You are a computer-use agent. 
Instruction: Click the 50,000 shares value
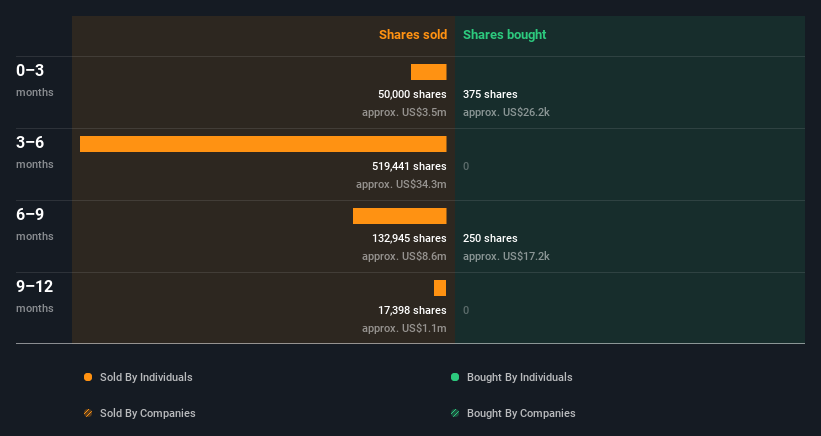coord(412,94)
